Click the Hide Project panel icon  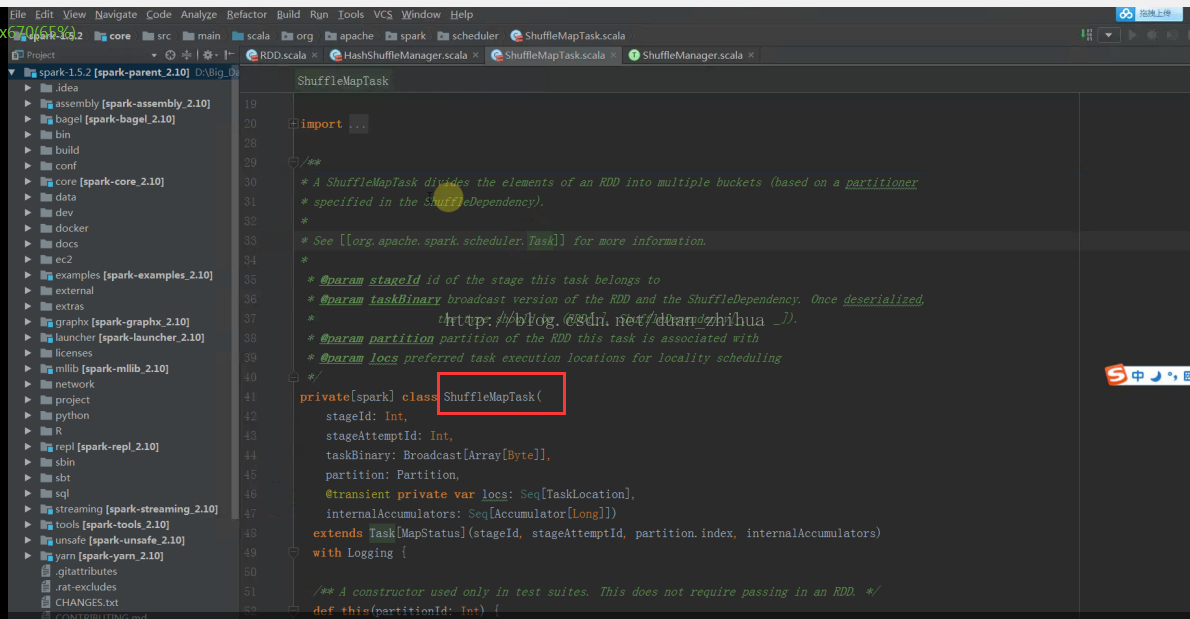pos(229,55)
